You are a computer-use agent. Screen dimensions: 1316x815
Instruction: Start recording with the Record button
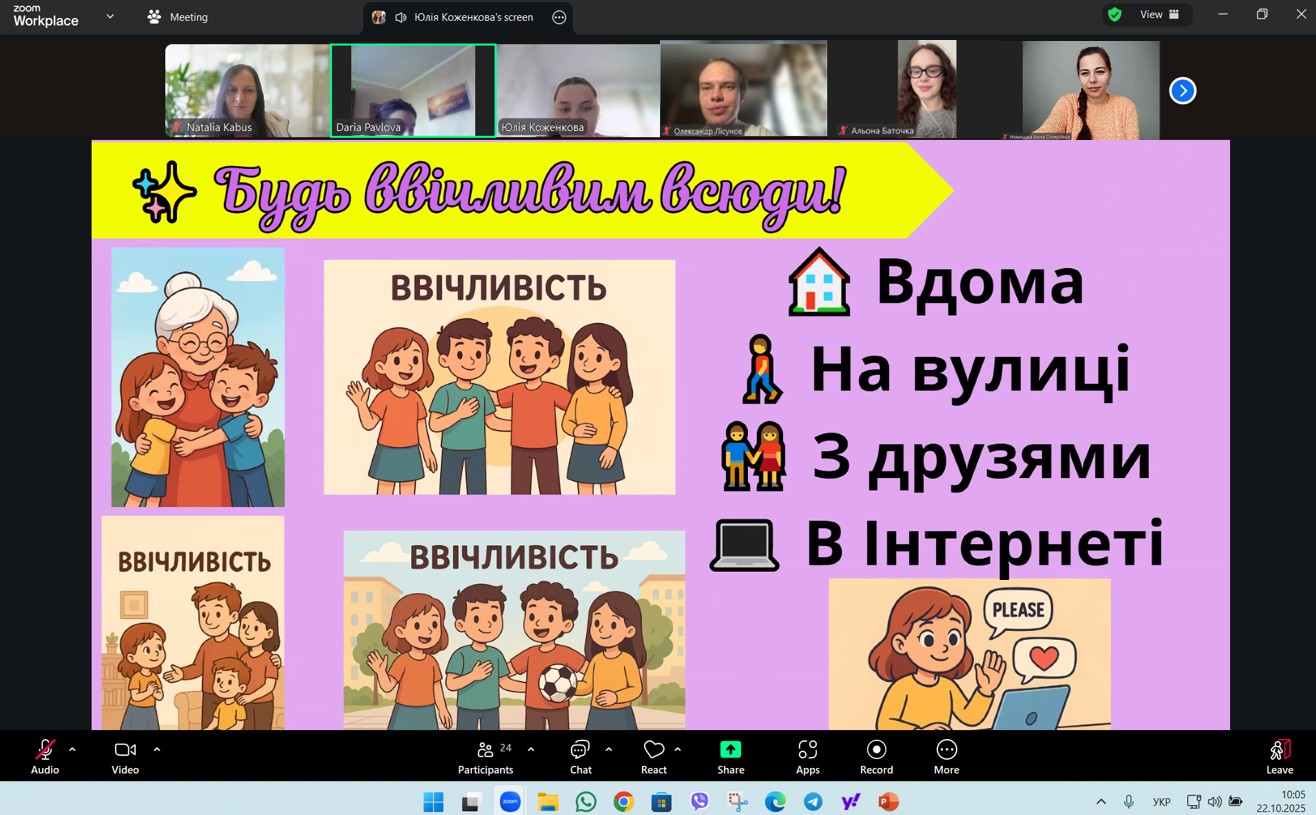[876, 756]
